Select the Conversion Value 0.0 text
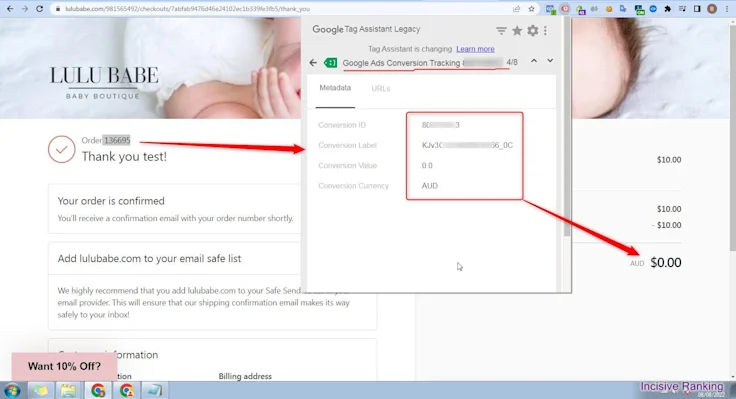Viewport: 736px width, 399px height. (x=427, y=166)
